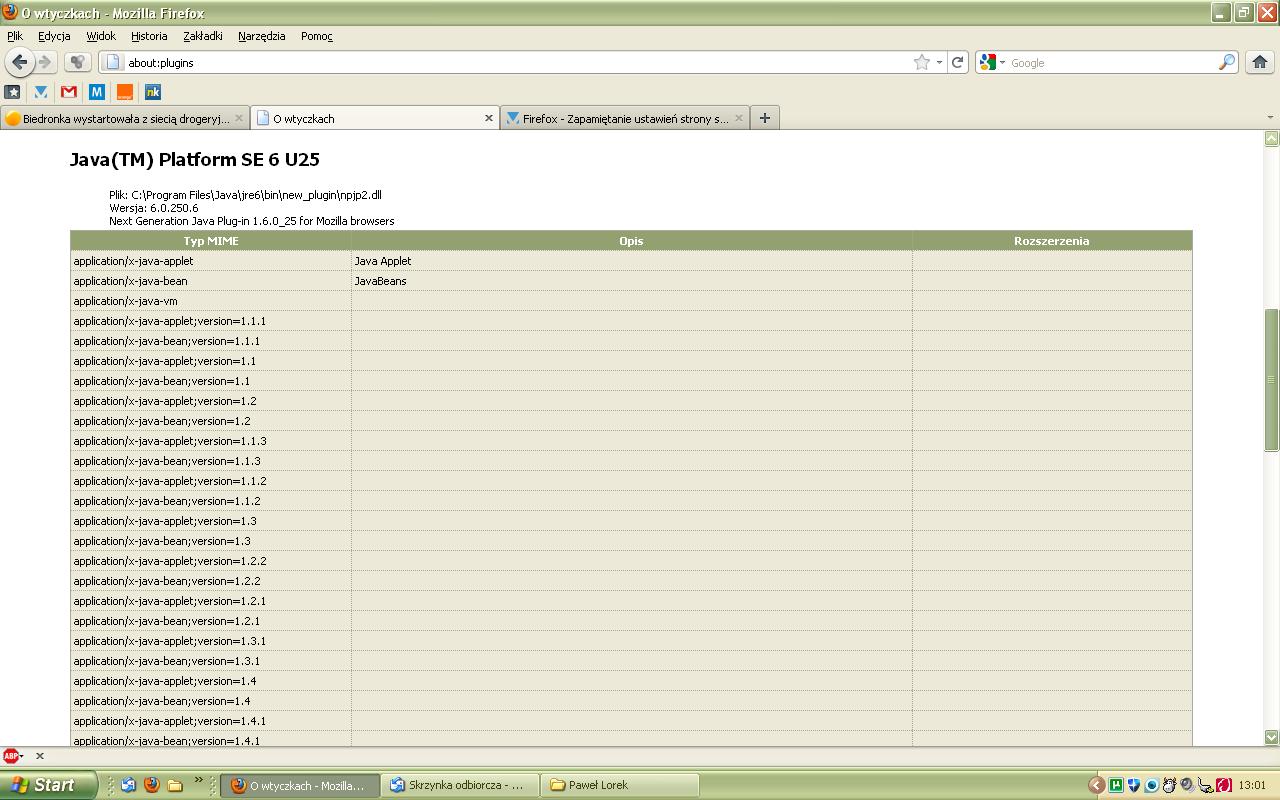Open the Adblock Plus dropdown arrow
Viewport: 1280px width, 800px height.
pyautogui.click(x=21, y=756)
